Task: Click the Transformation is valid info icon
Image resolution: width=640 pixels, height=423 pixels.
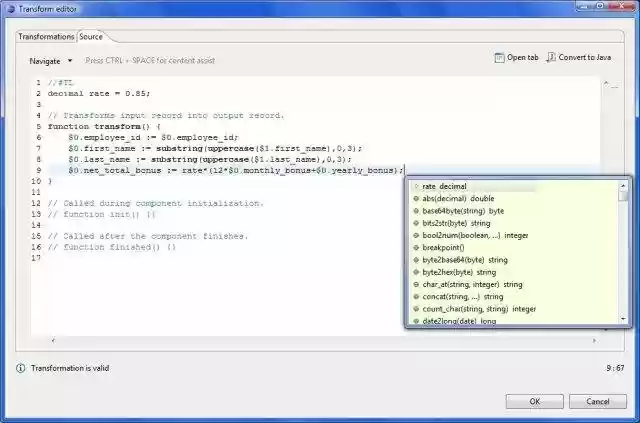Action: pos(21,368)
